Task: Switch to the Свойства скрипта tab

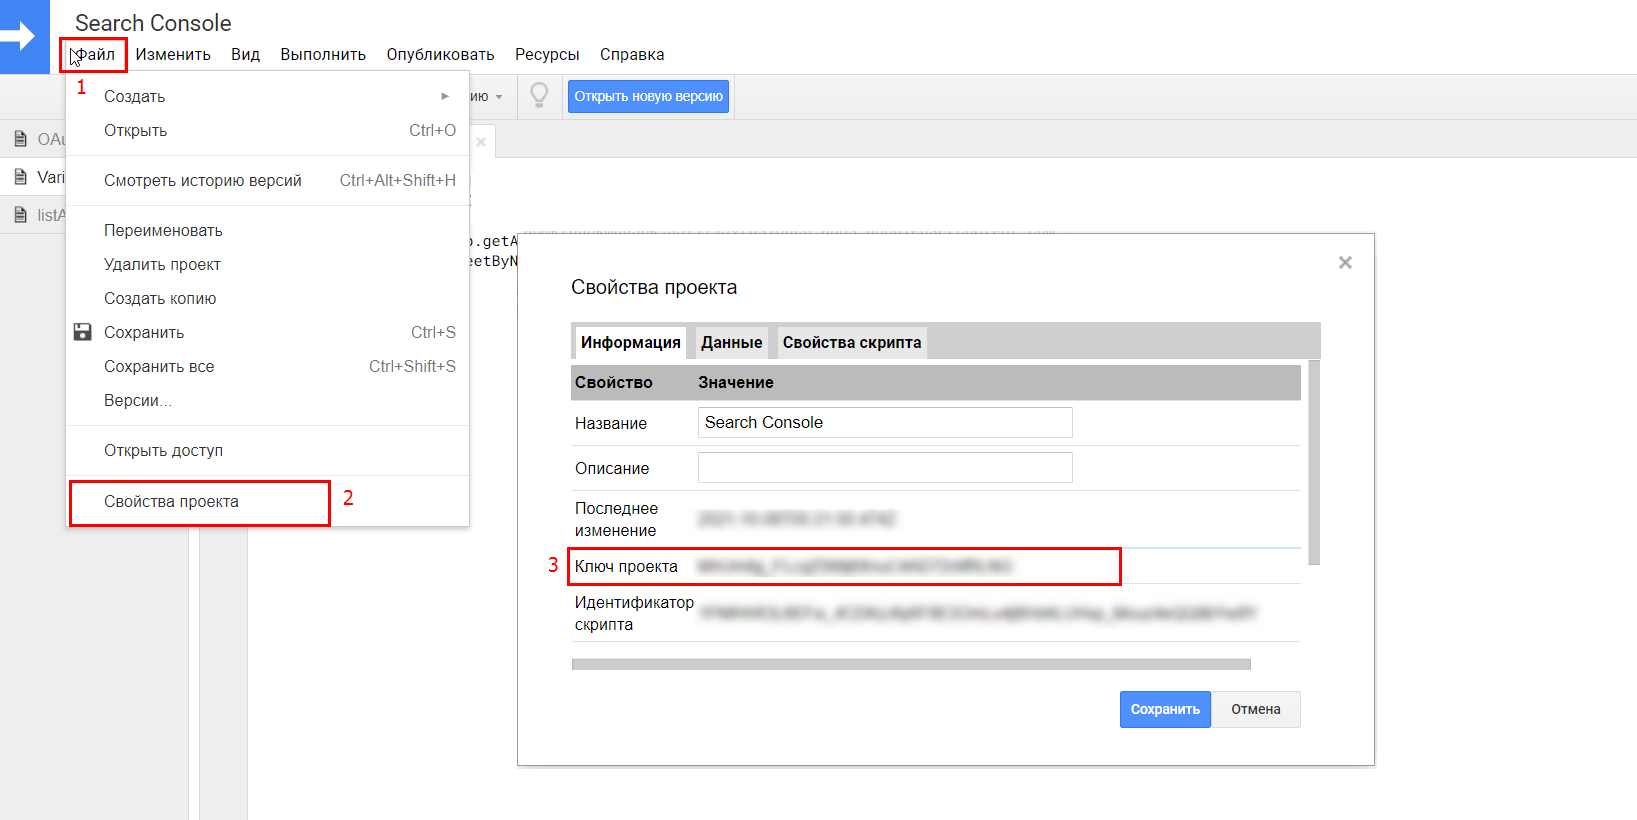Action: click(x=852, y=342)
